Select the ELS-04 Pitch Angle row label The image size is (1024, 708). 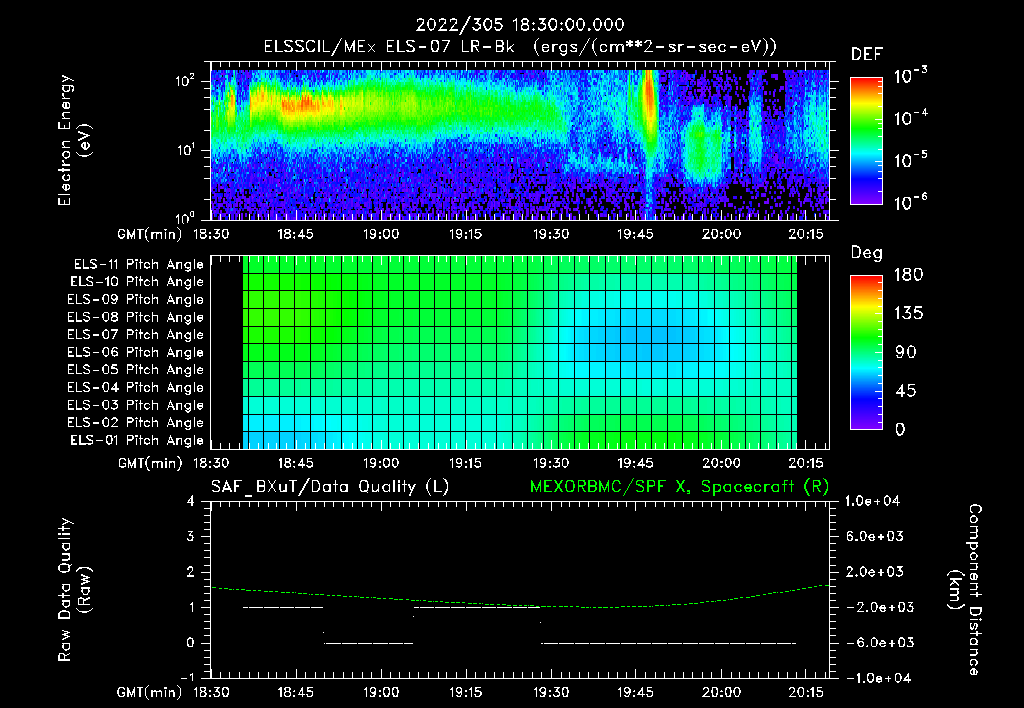[136, 387]
